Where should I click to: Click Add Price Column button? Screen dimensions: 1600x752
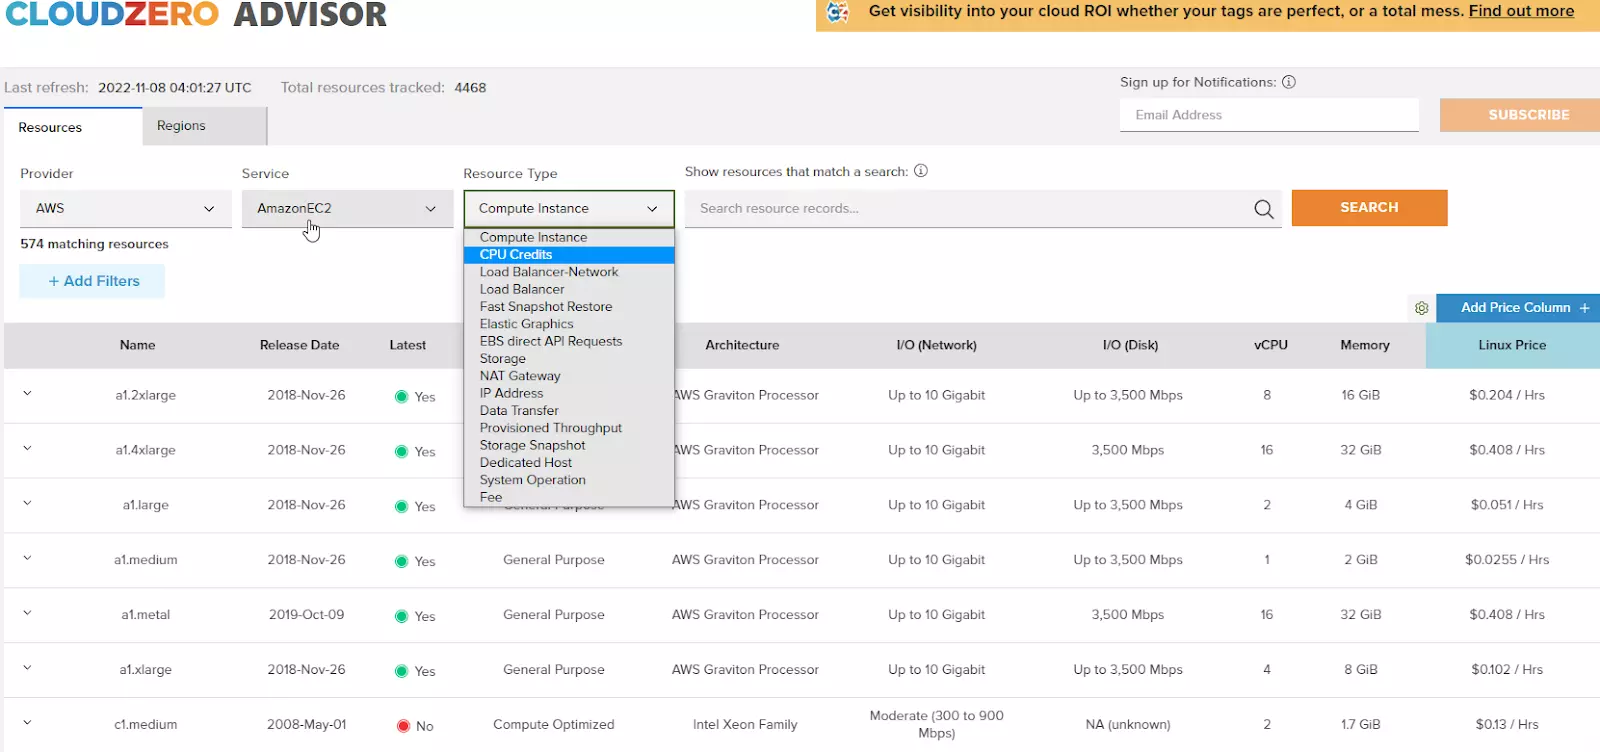click(1518, 308)
